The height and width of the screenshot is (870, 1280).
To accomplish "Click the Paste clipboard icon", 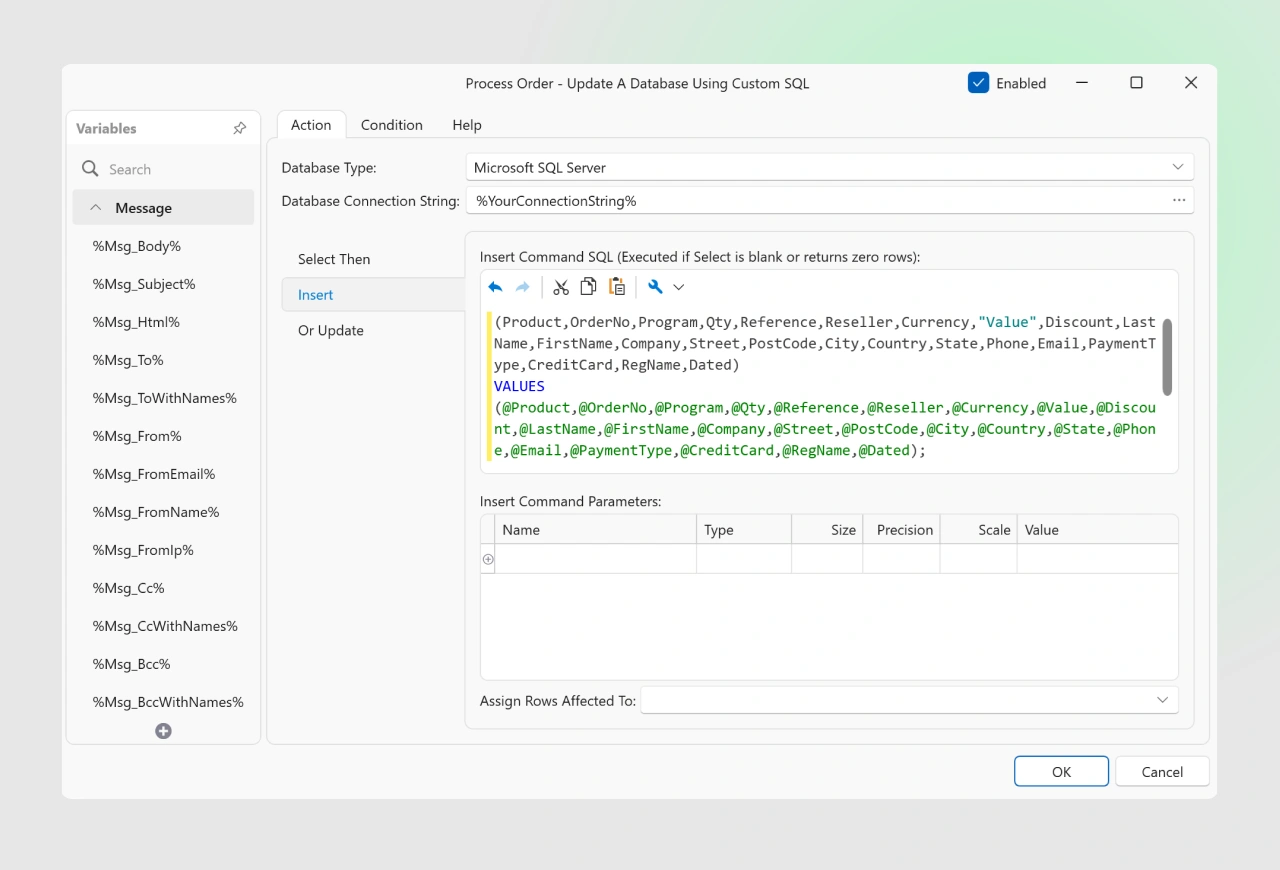I will click(x=617, y=287).
